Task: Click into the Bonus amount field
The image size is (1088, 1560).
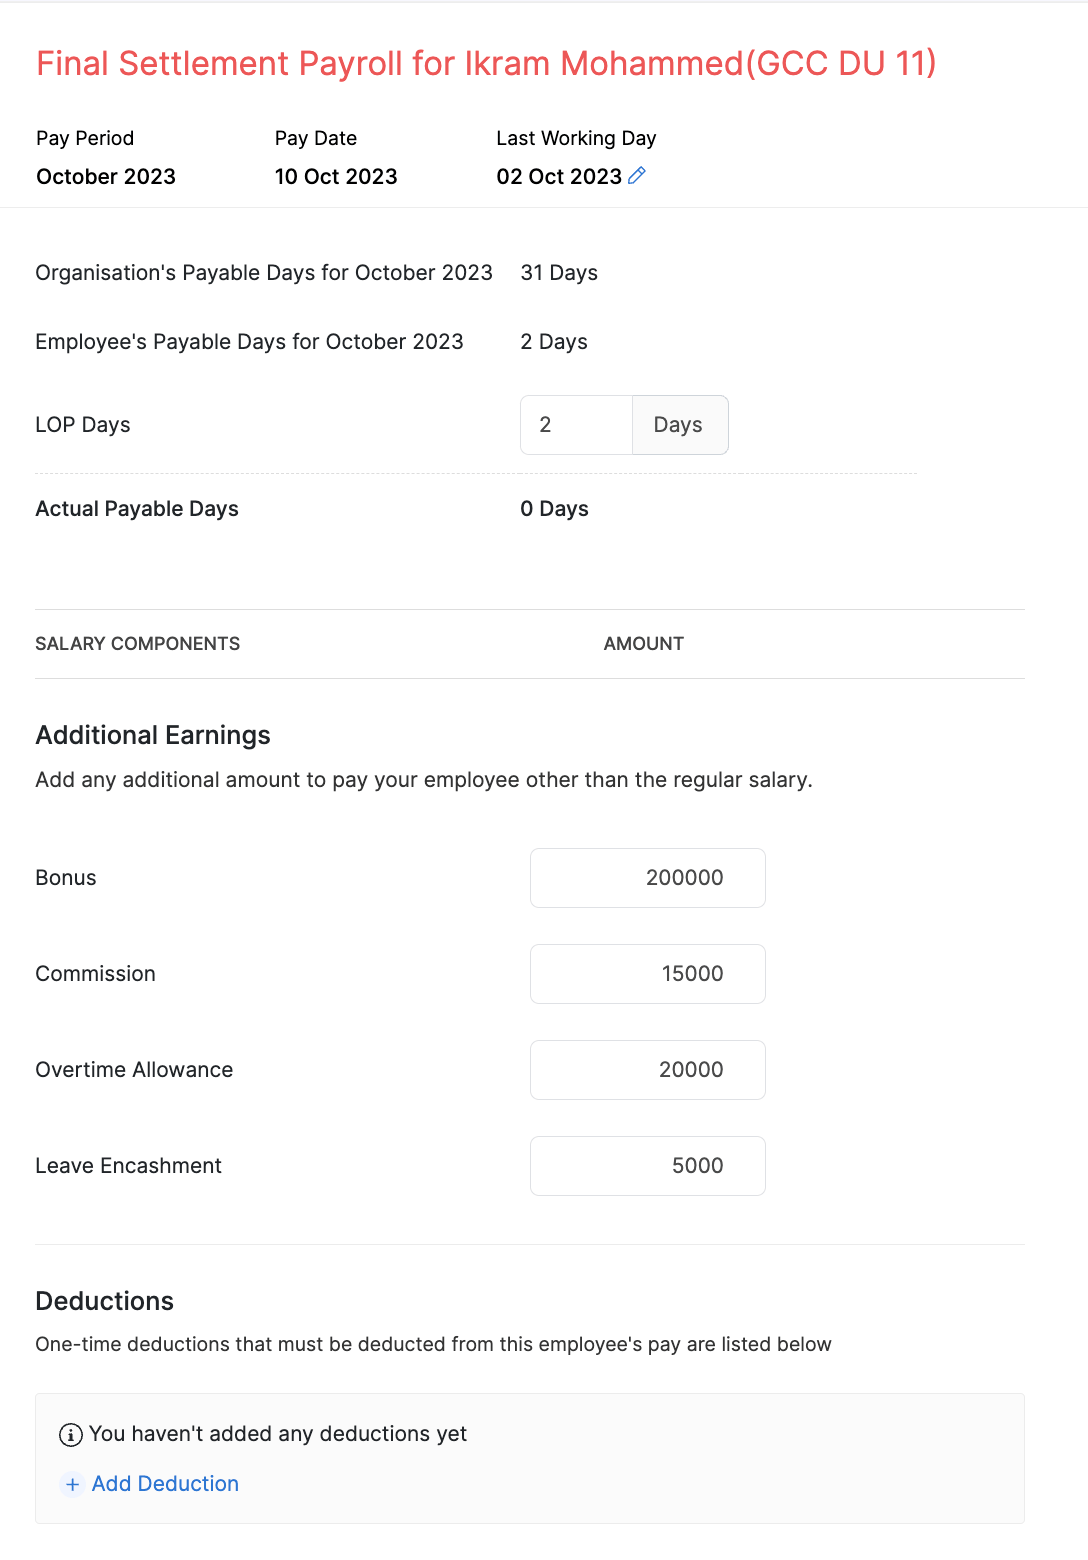Action: pyautogui.click(x=647, y=878)
